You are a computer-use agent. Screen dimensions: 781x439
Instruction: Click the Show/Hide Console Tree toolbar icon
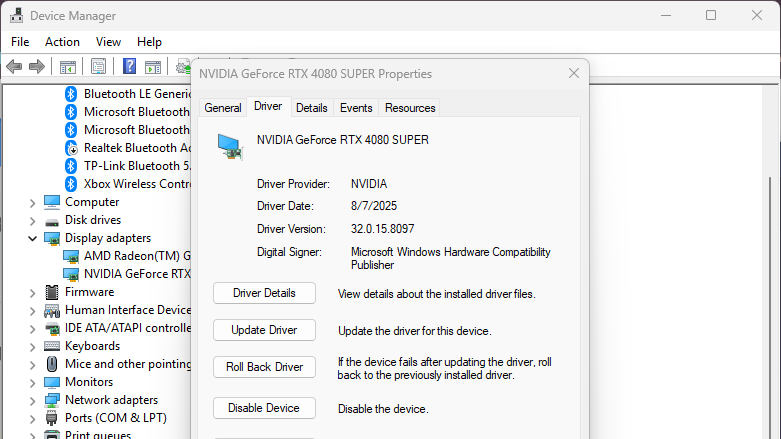(68, 67)
